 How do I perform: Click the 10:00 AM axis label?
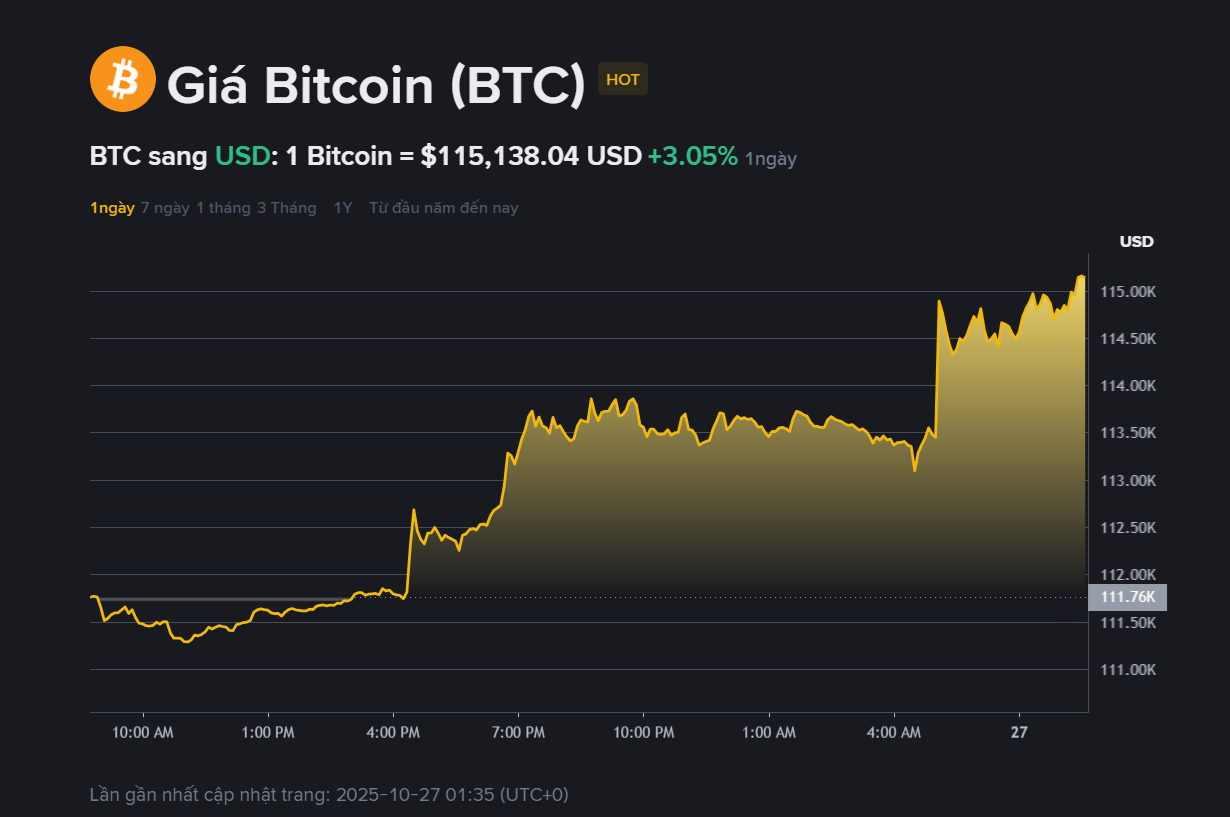[x=143, y=732]
